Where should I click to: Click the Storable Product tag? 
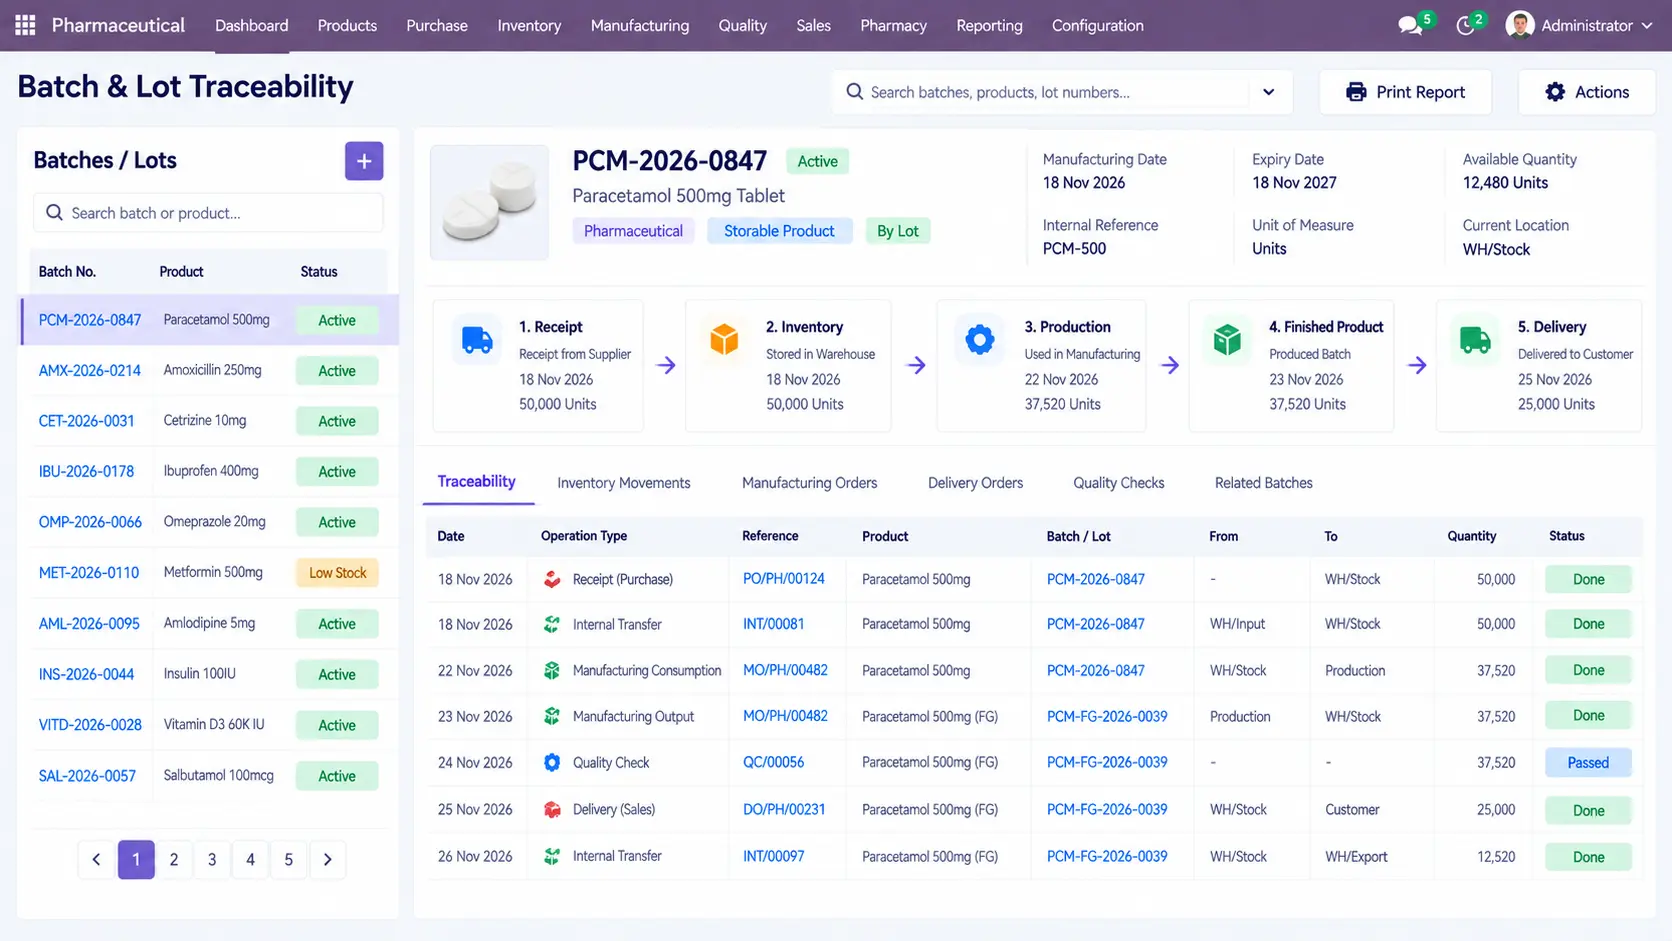click(x=779, y=231)
